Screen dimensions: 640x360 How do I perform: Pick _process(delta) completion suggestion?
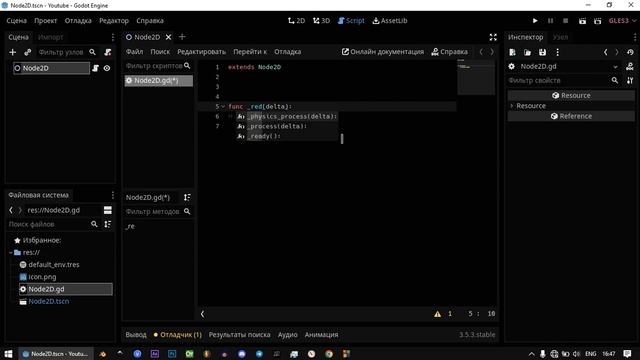[287, 126]
